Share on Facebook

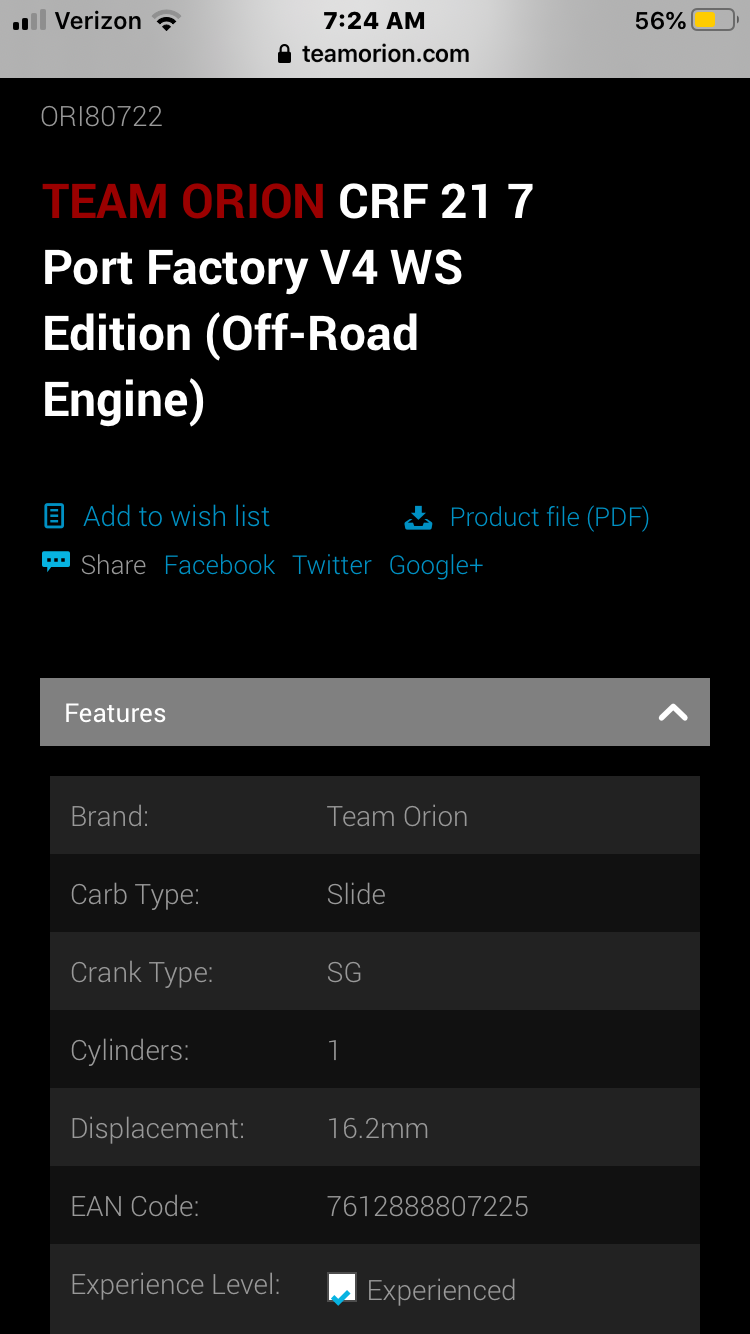pos(219,565)
